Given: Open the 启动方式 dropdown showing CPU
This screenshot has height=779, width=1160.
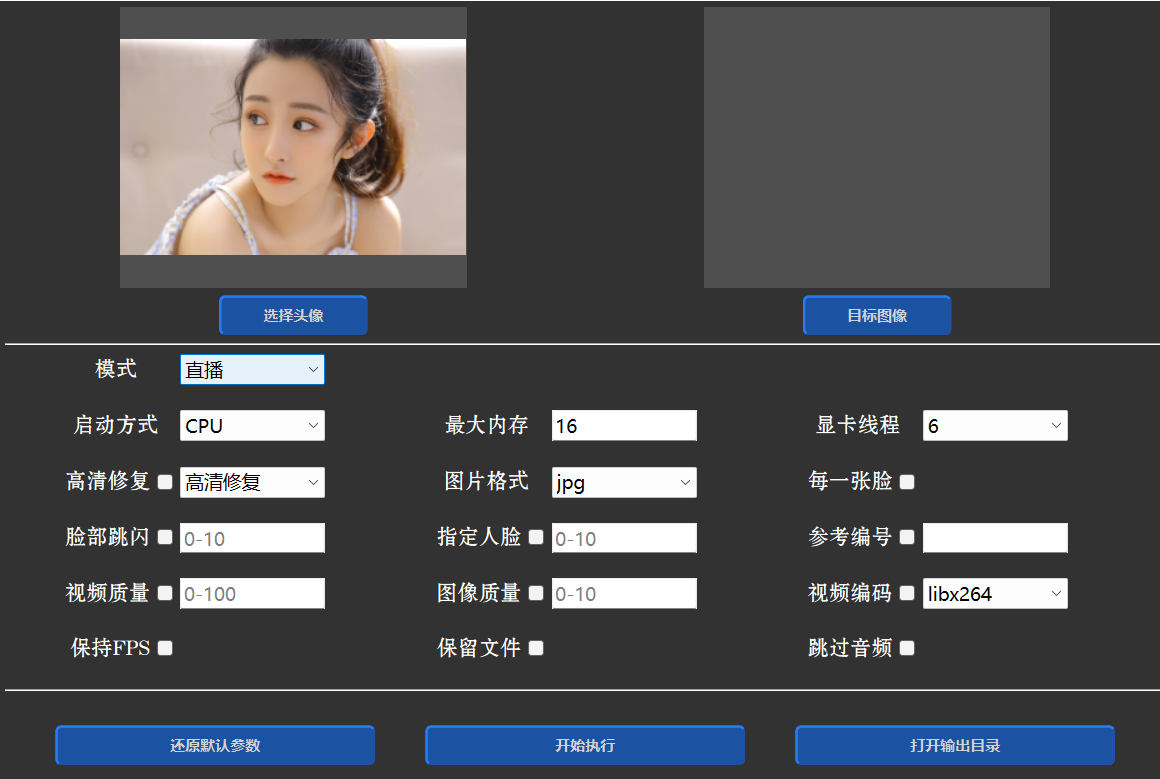Looking at the screenshot, I should [x=252, y=425].
